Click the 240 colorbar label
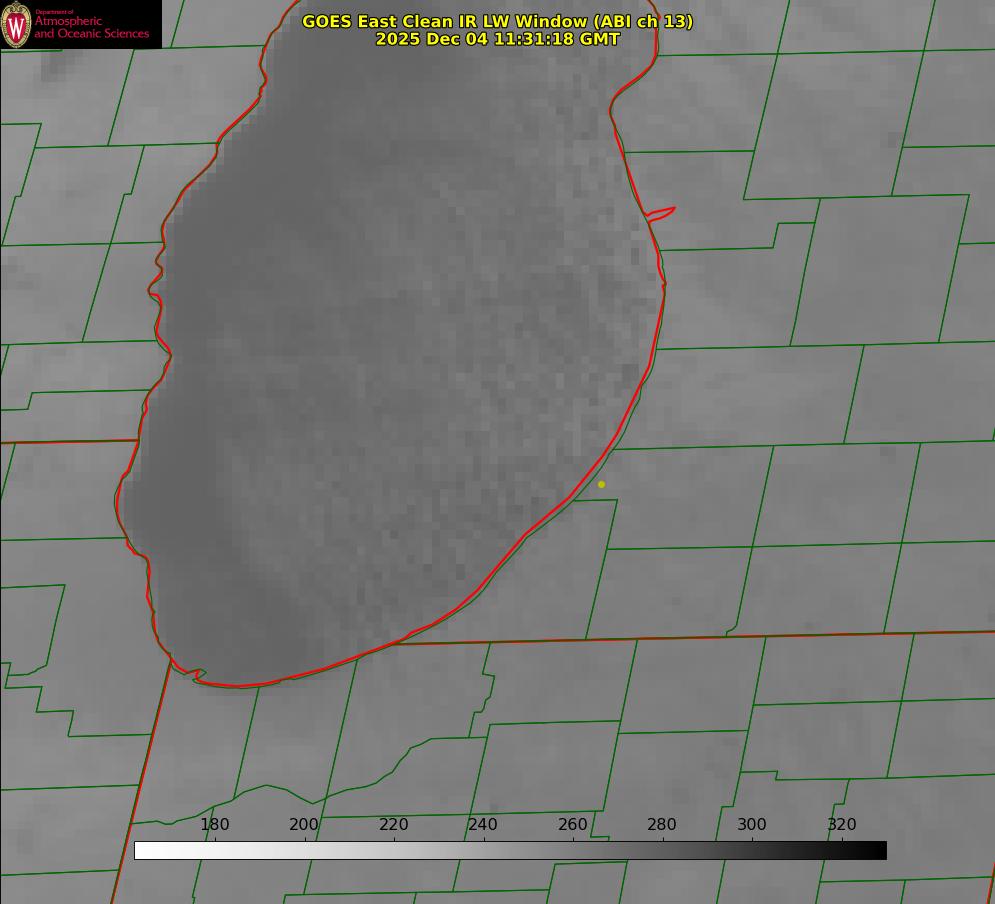This screenshot has width=995, height=904. pos(483,824)
